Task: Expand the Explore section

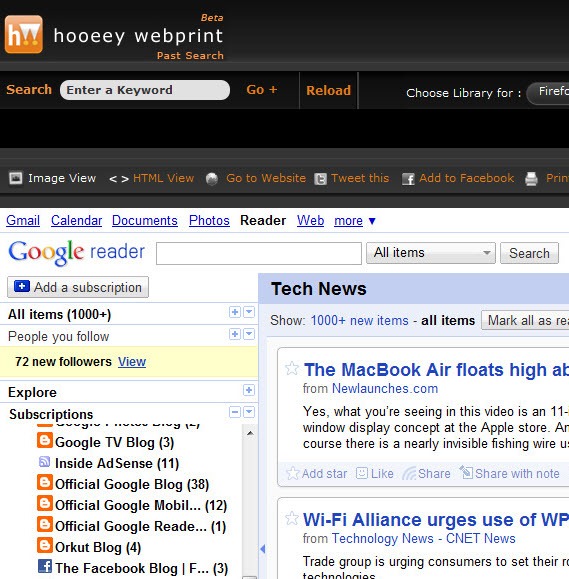Action: click(249, 390)
